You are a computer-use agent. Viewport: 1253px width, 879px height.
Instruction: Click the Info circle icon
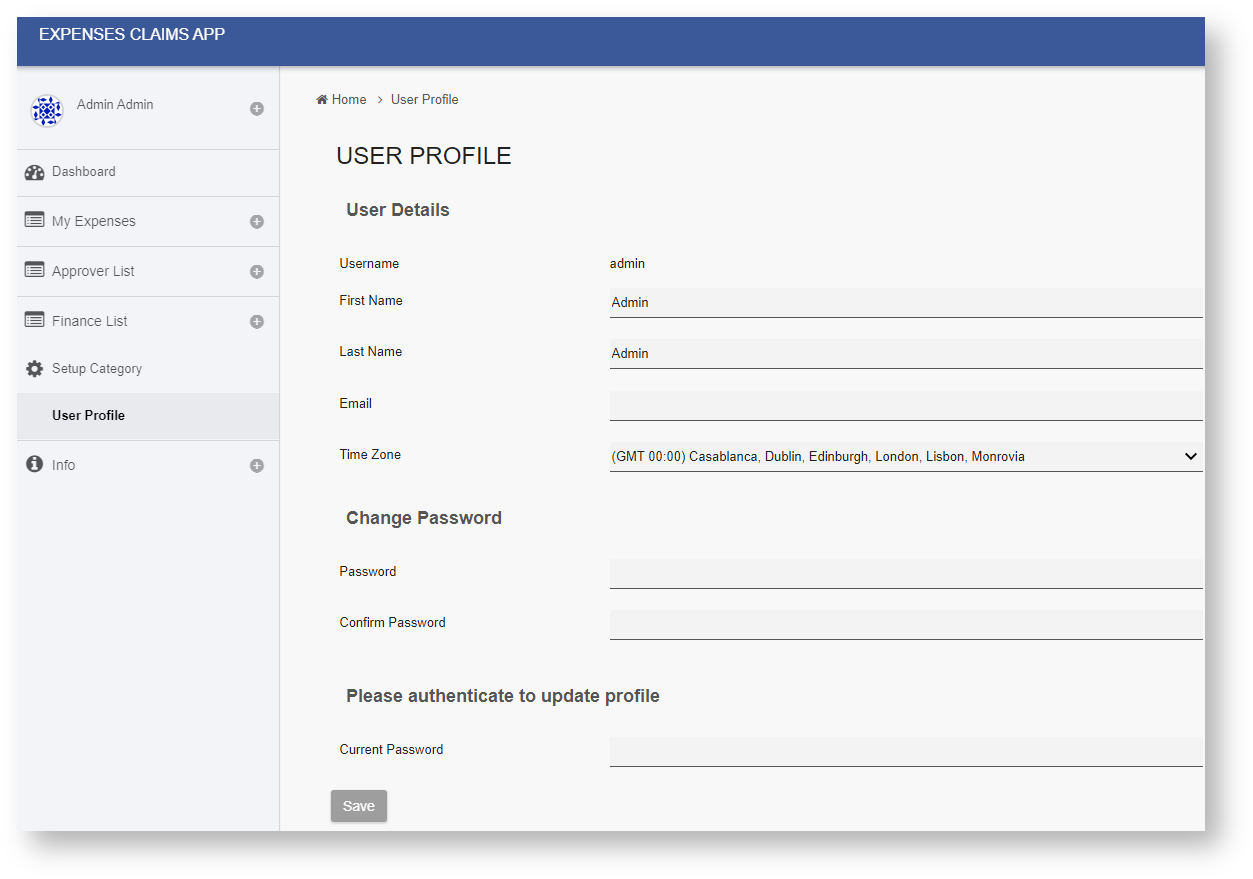35,464
